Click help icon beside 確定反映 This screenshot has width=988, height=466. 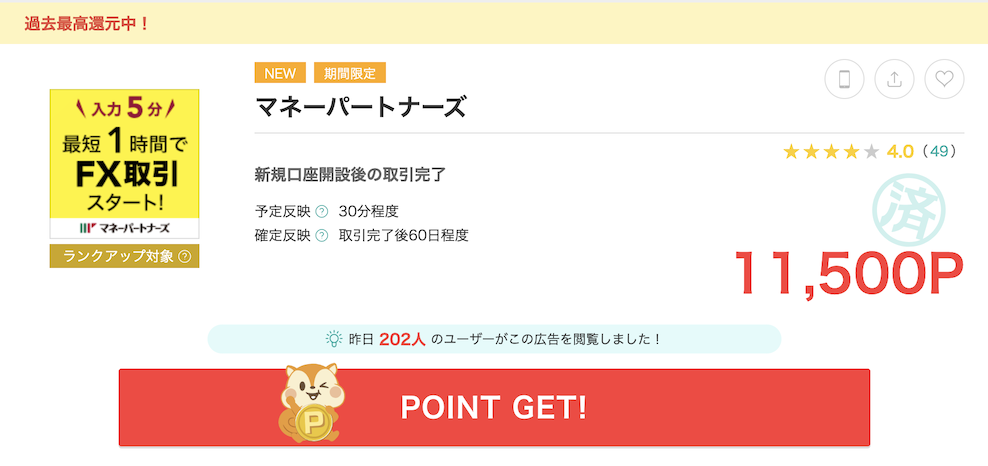(x=321, y=236)
